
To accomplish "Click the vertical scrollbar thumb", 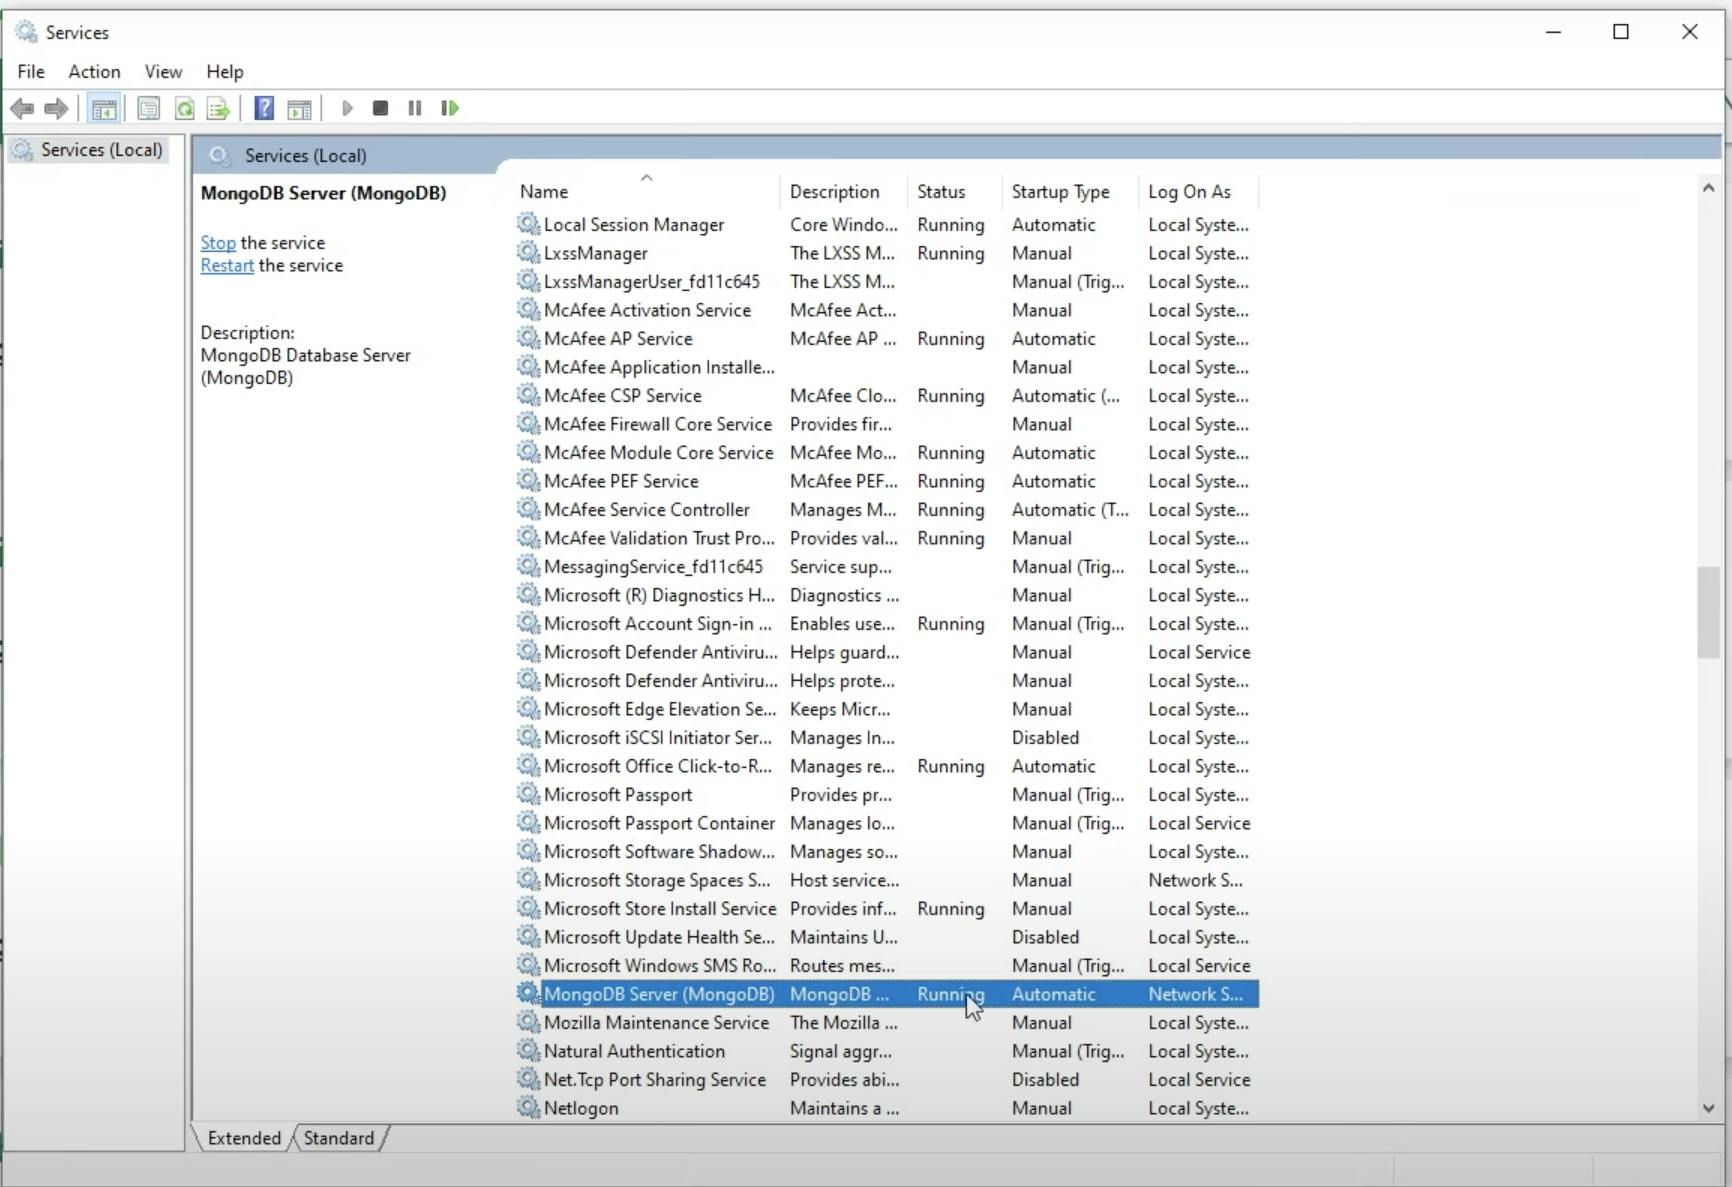I will [x=1708, y=612].
